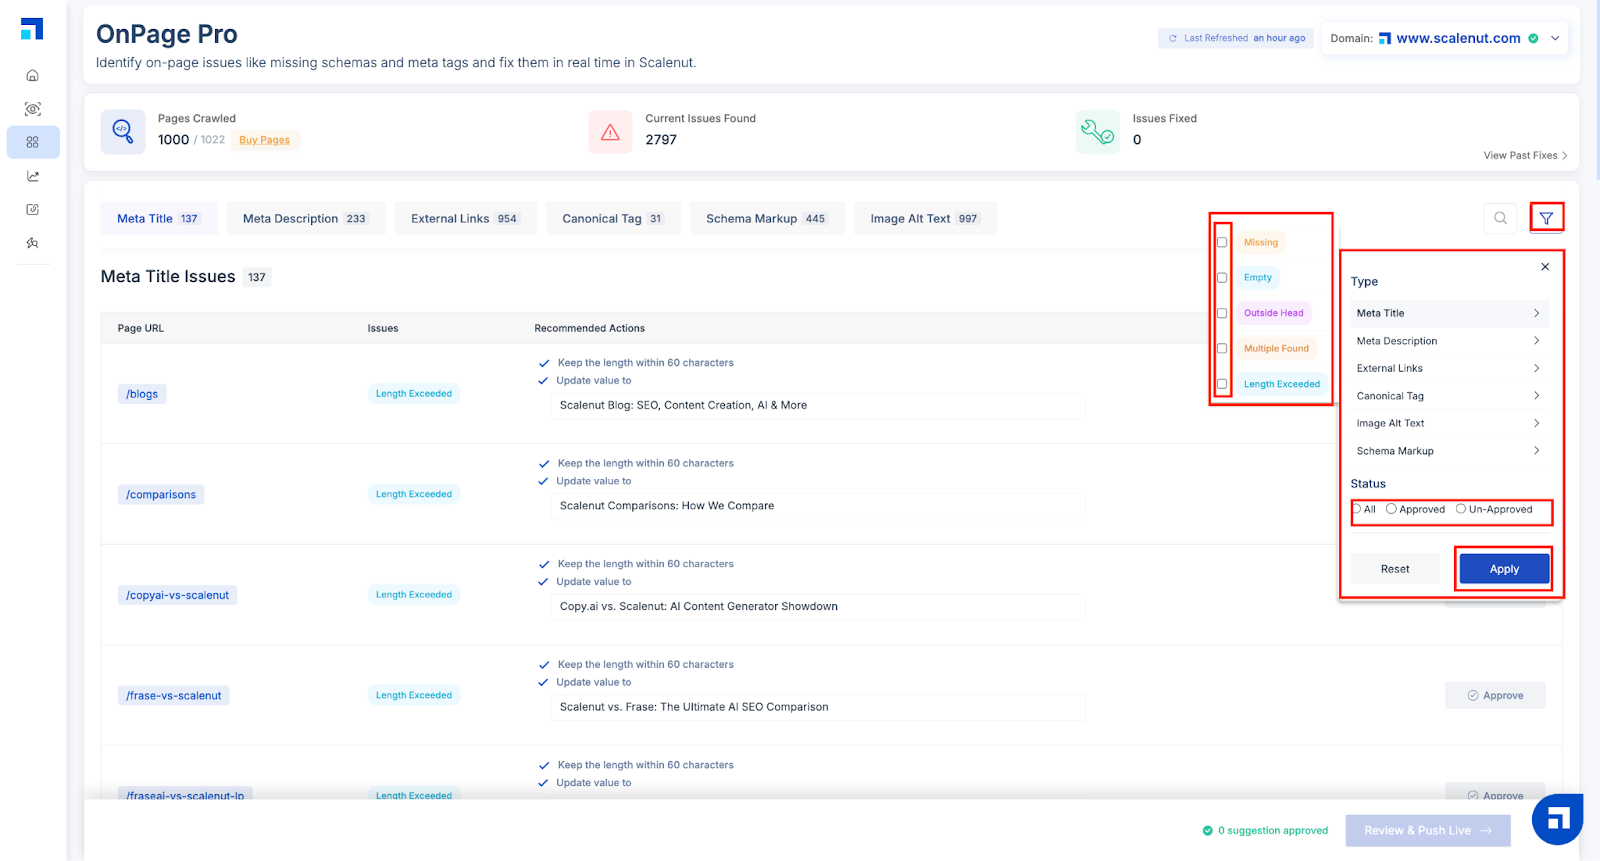The width and height of the screenshot is (1600, 861).
Task: Expand the Schema Markup type filter
Action: [1449, 451]
